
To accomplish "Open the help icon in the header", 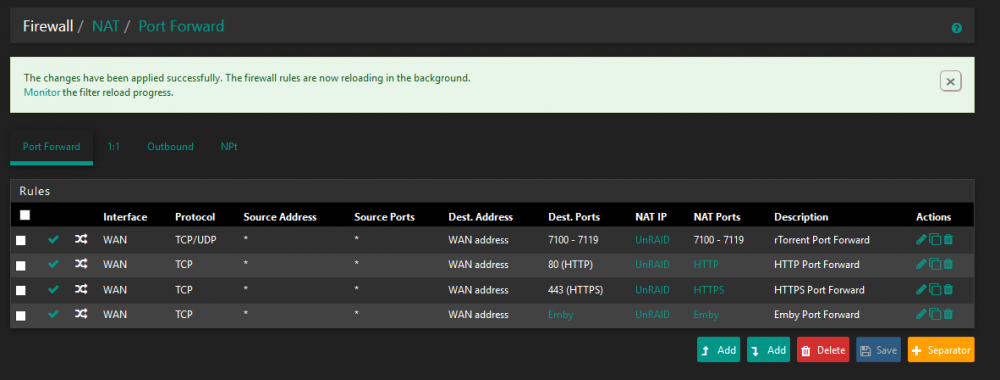I will [956, 28].
